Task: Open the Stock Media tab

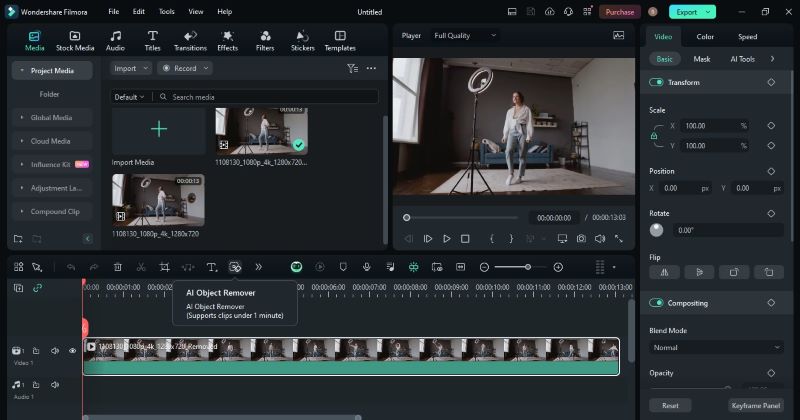Action: [75, 41]
